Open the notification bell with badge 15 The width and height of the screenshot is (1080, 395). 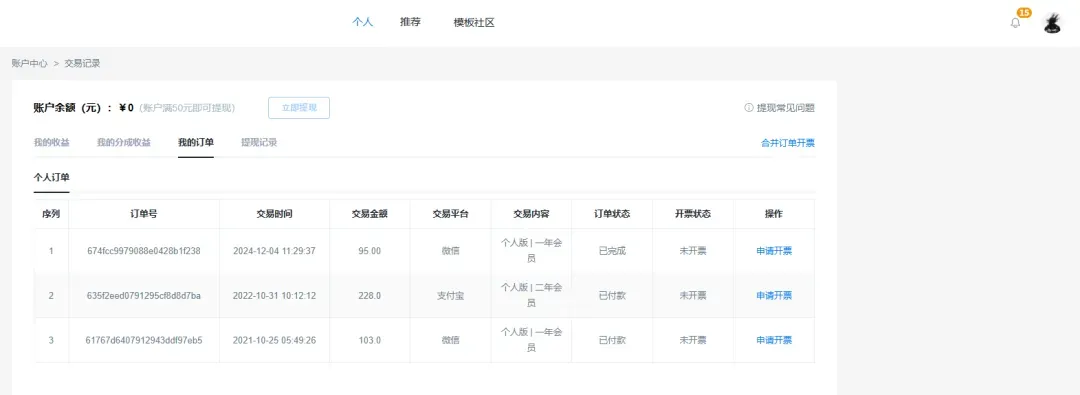pyautogui.click(x=1015, y=23)
